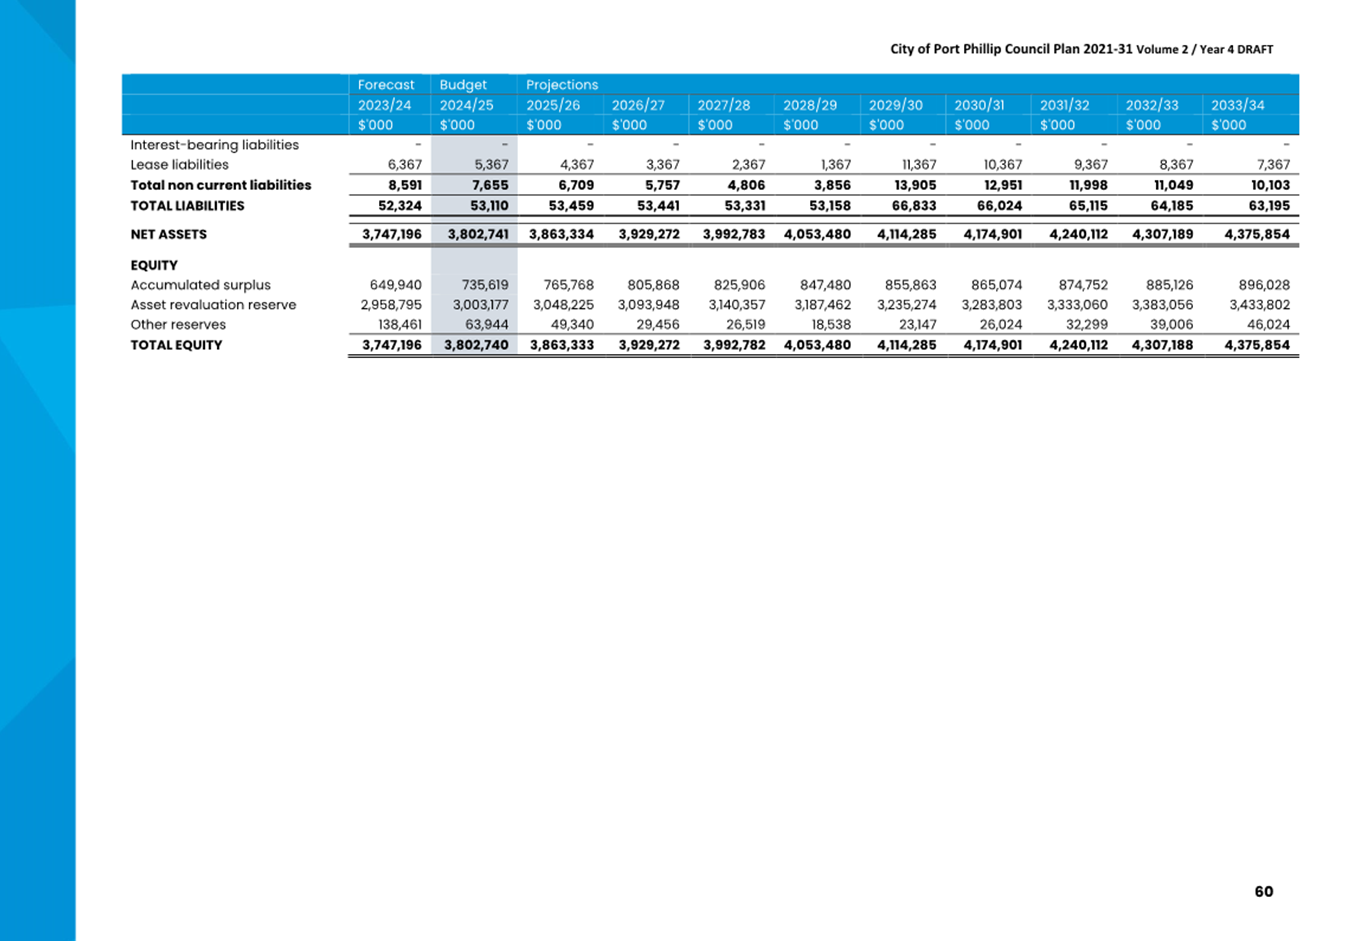Viewport: 1347px width, 941px height.
Task: Select the Budget column heading
Action: [x=463, y=85]
